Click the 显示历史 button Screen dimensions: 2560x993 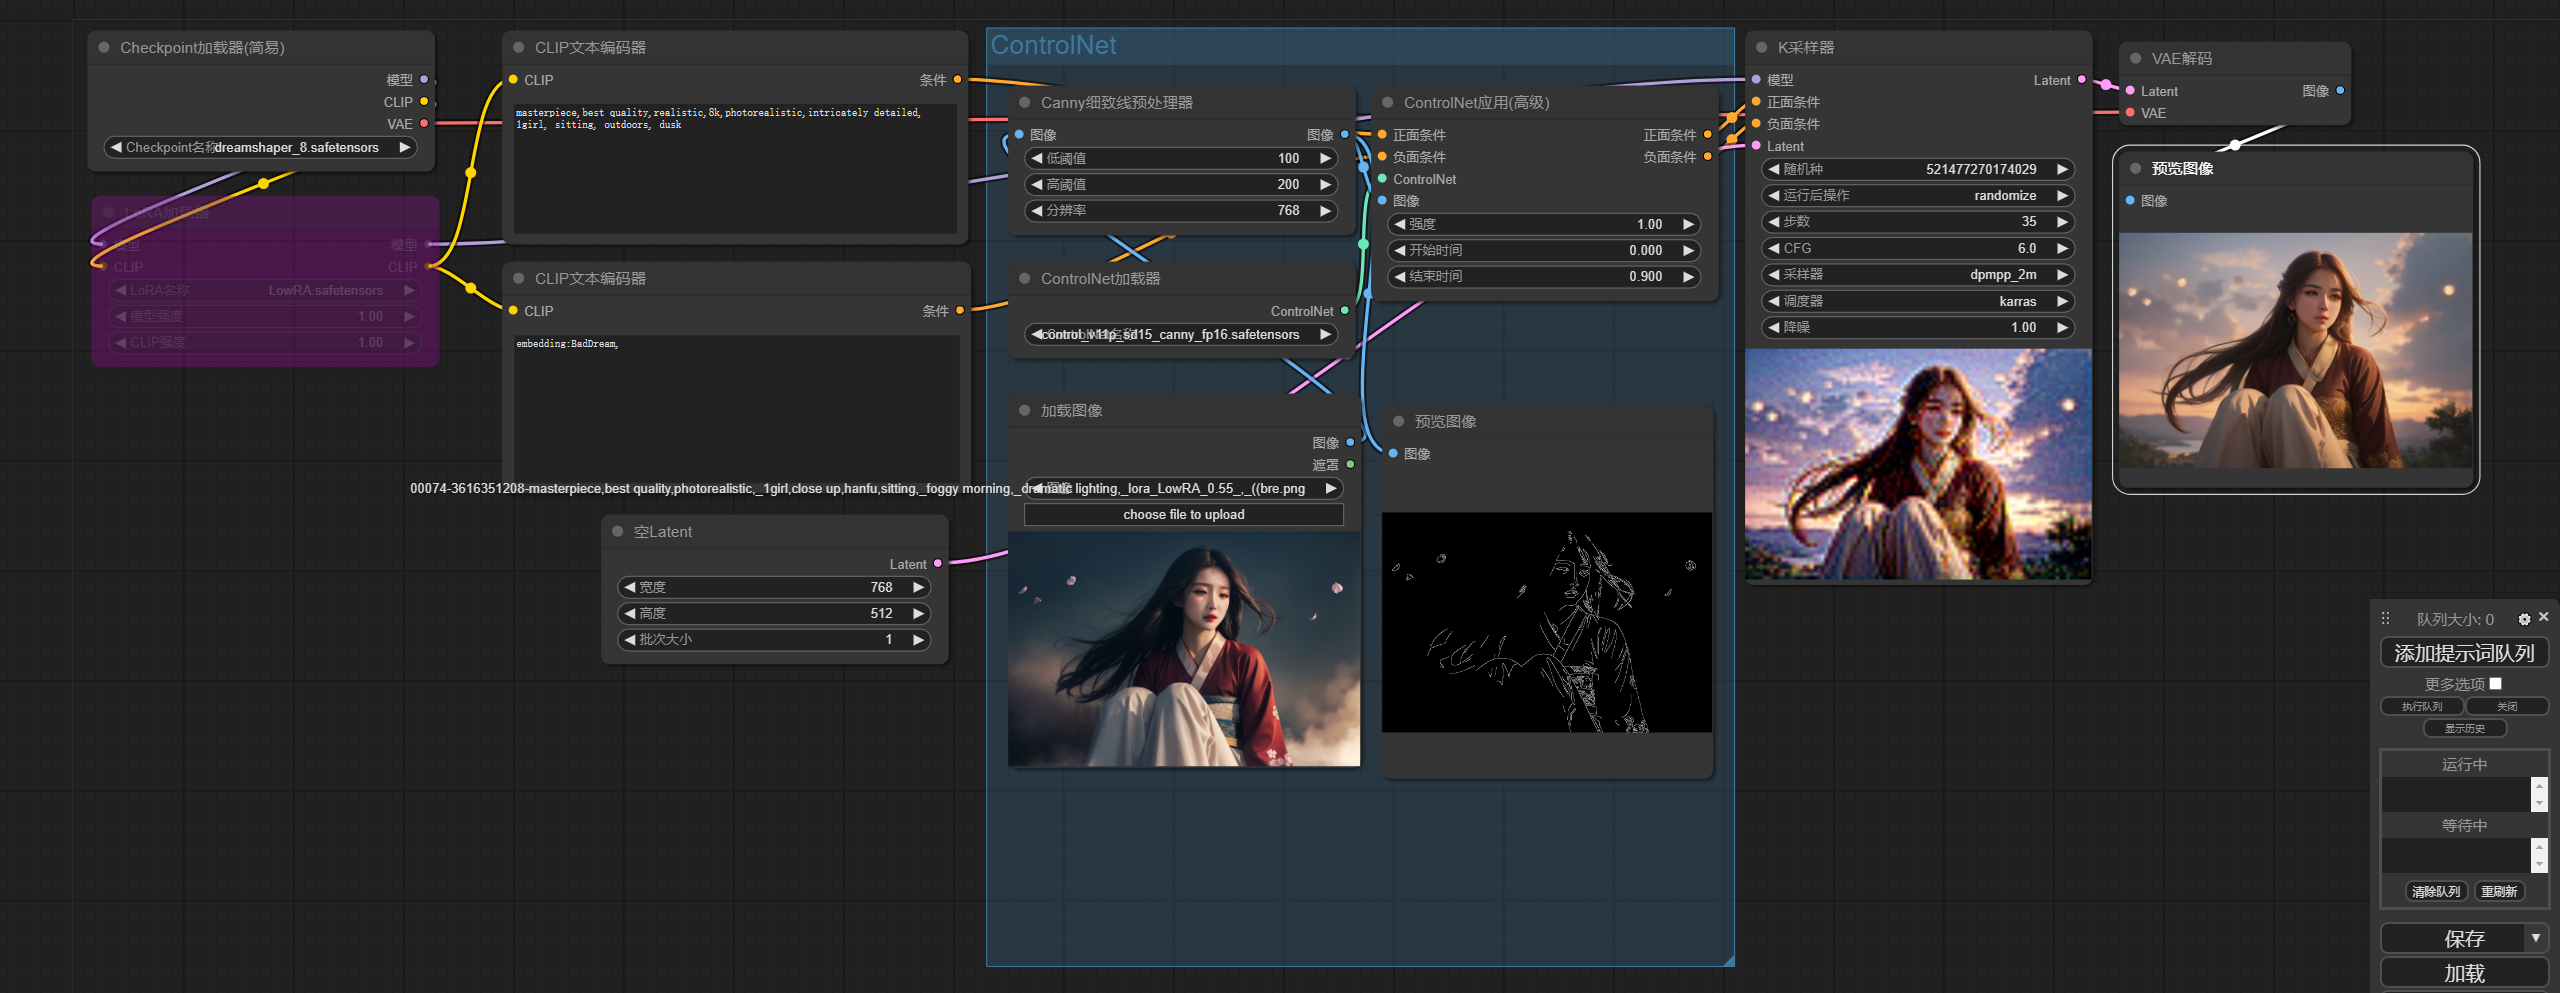coord(2464,728)
